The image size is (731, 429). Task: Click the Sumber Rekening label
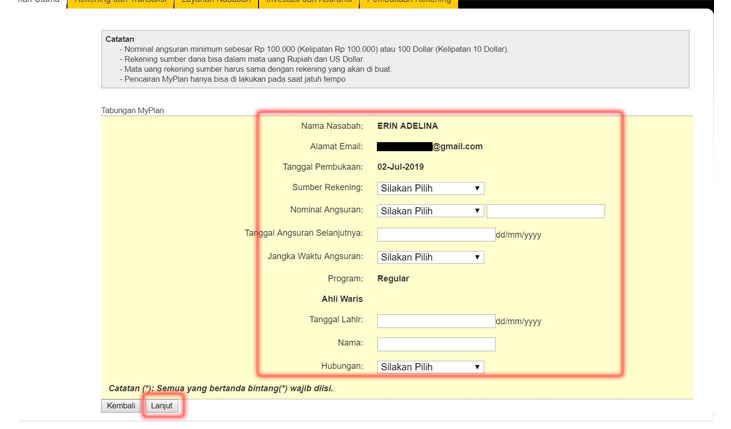click(328, 187)
